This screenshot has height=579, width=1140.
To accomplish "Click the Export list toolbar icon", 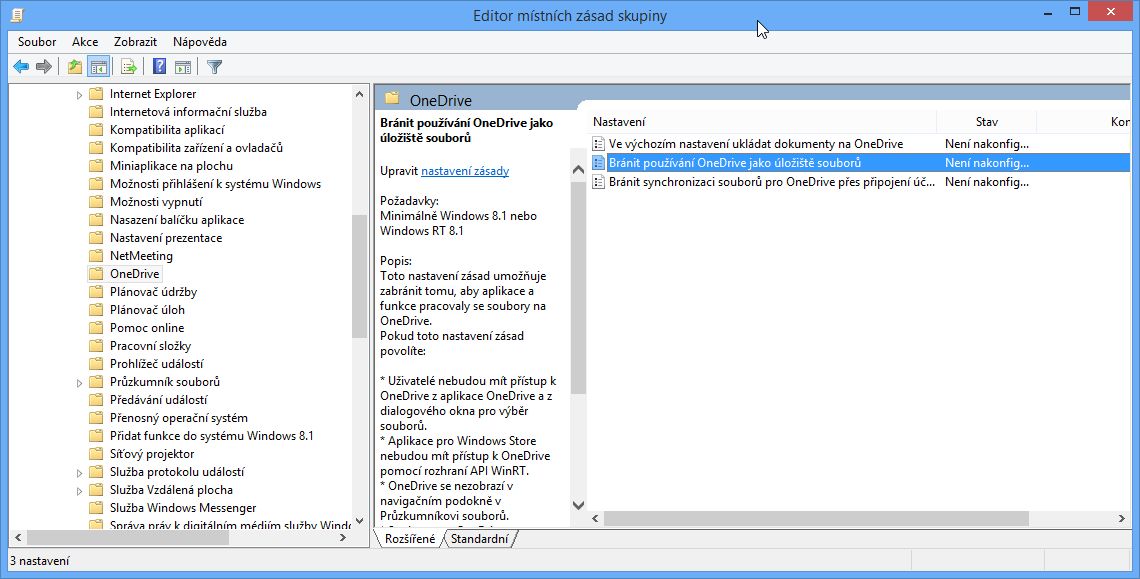I will (129, 67).
